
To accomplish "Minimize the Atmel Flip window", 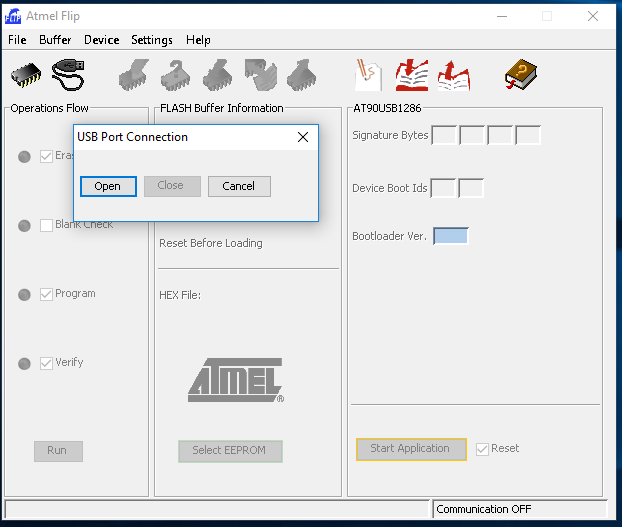I will tap(502, 16).
